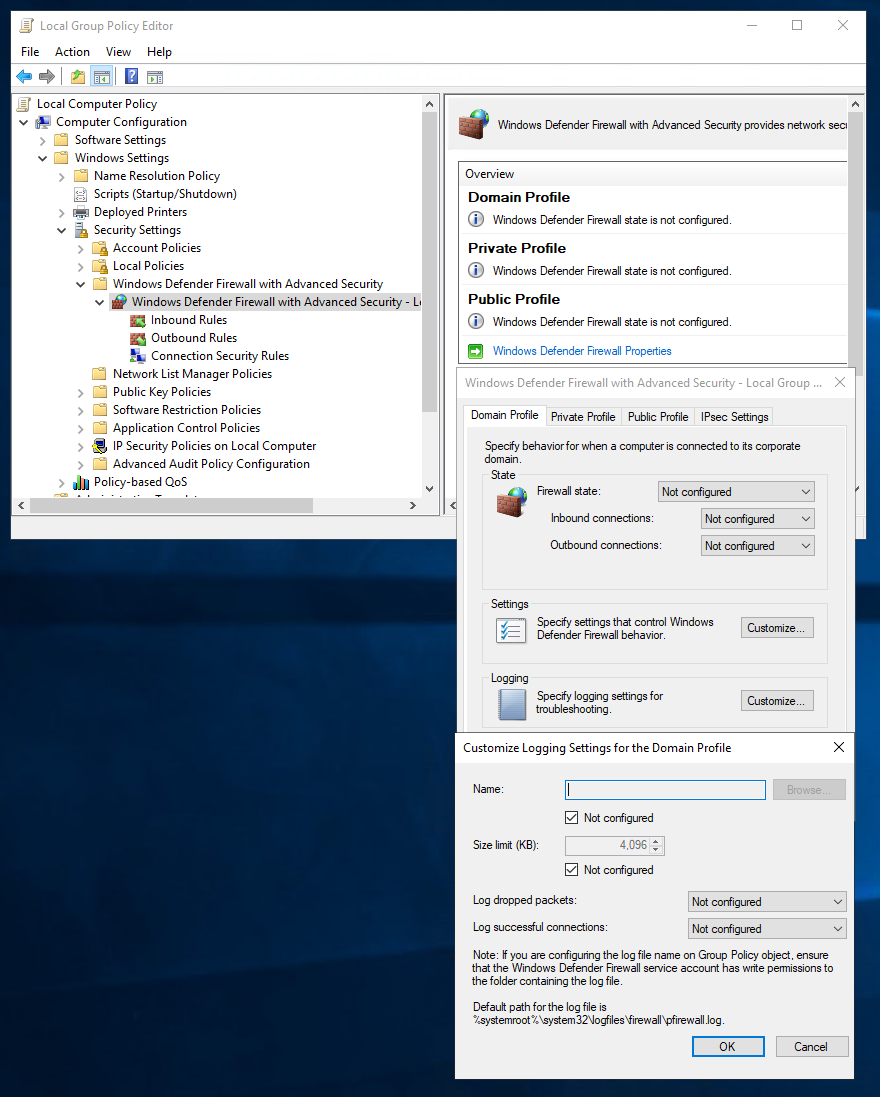The width and height of the screenshot is (880, 1097).
Task: Uncheck Not configured under the Name field
Action: coord(572,818)
